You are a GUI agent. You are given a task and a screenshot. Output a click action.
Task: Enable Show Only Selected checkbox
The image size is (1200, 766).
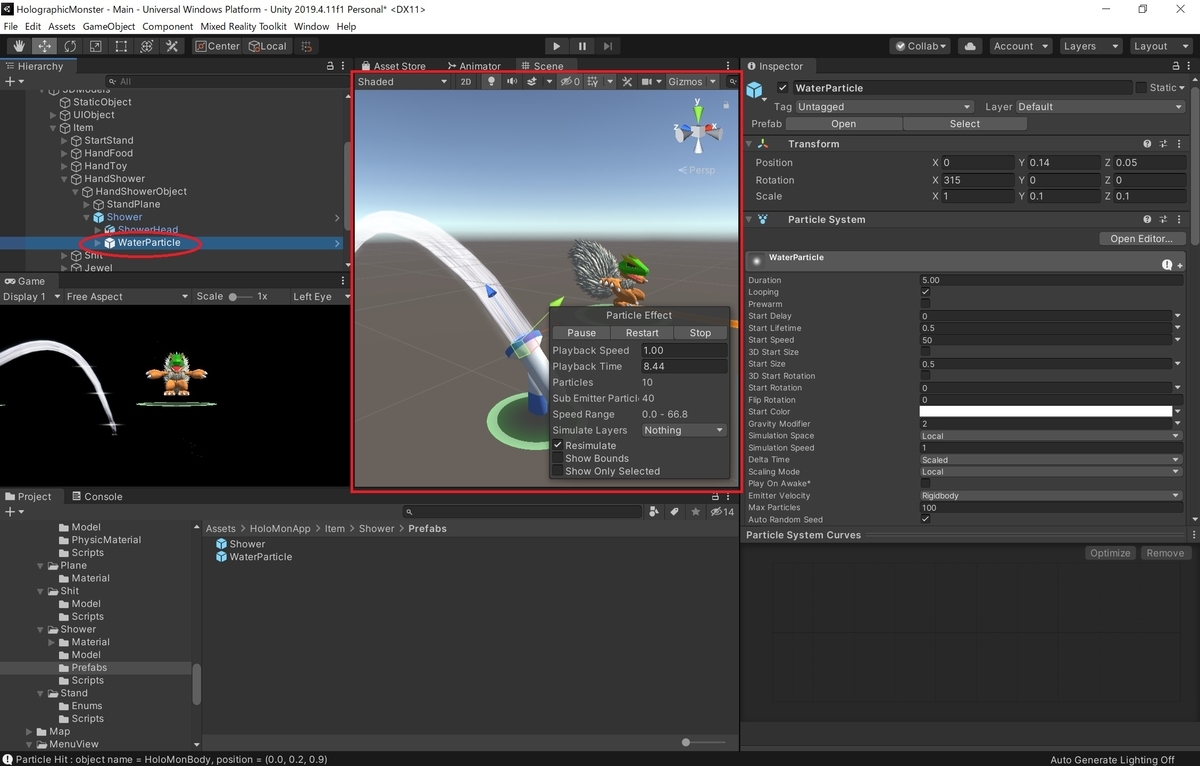pos(558,471)
